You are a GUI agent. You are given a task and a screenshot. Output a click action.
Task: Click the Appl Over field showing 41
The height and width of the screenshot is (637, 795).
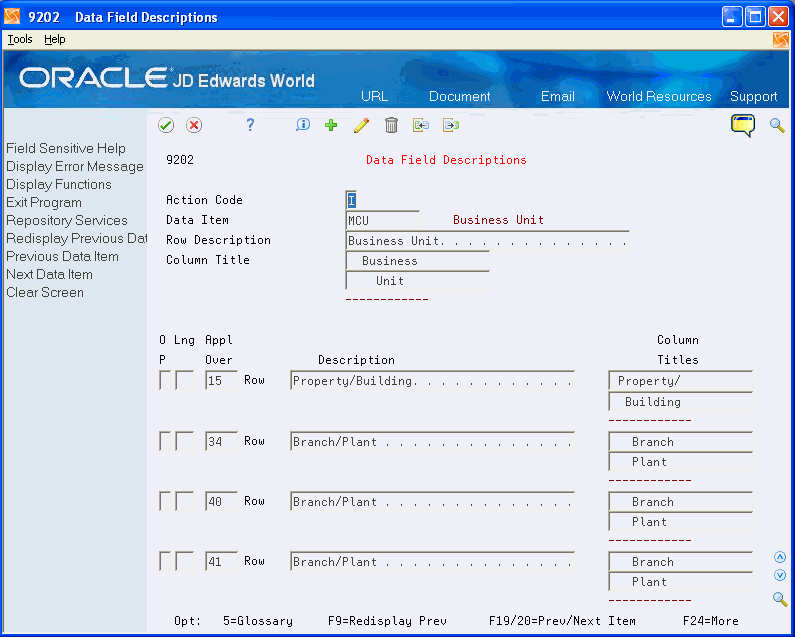(x=221, y=561)
